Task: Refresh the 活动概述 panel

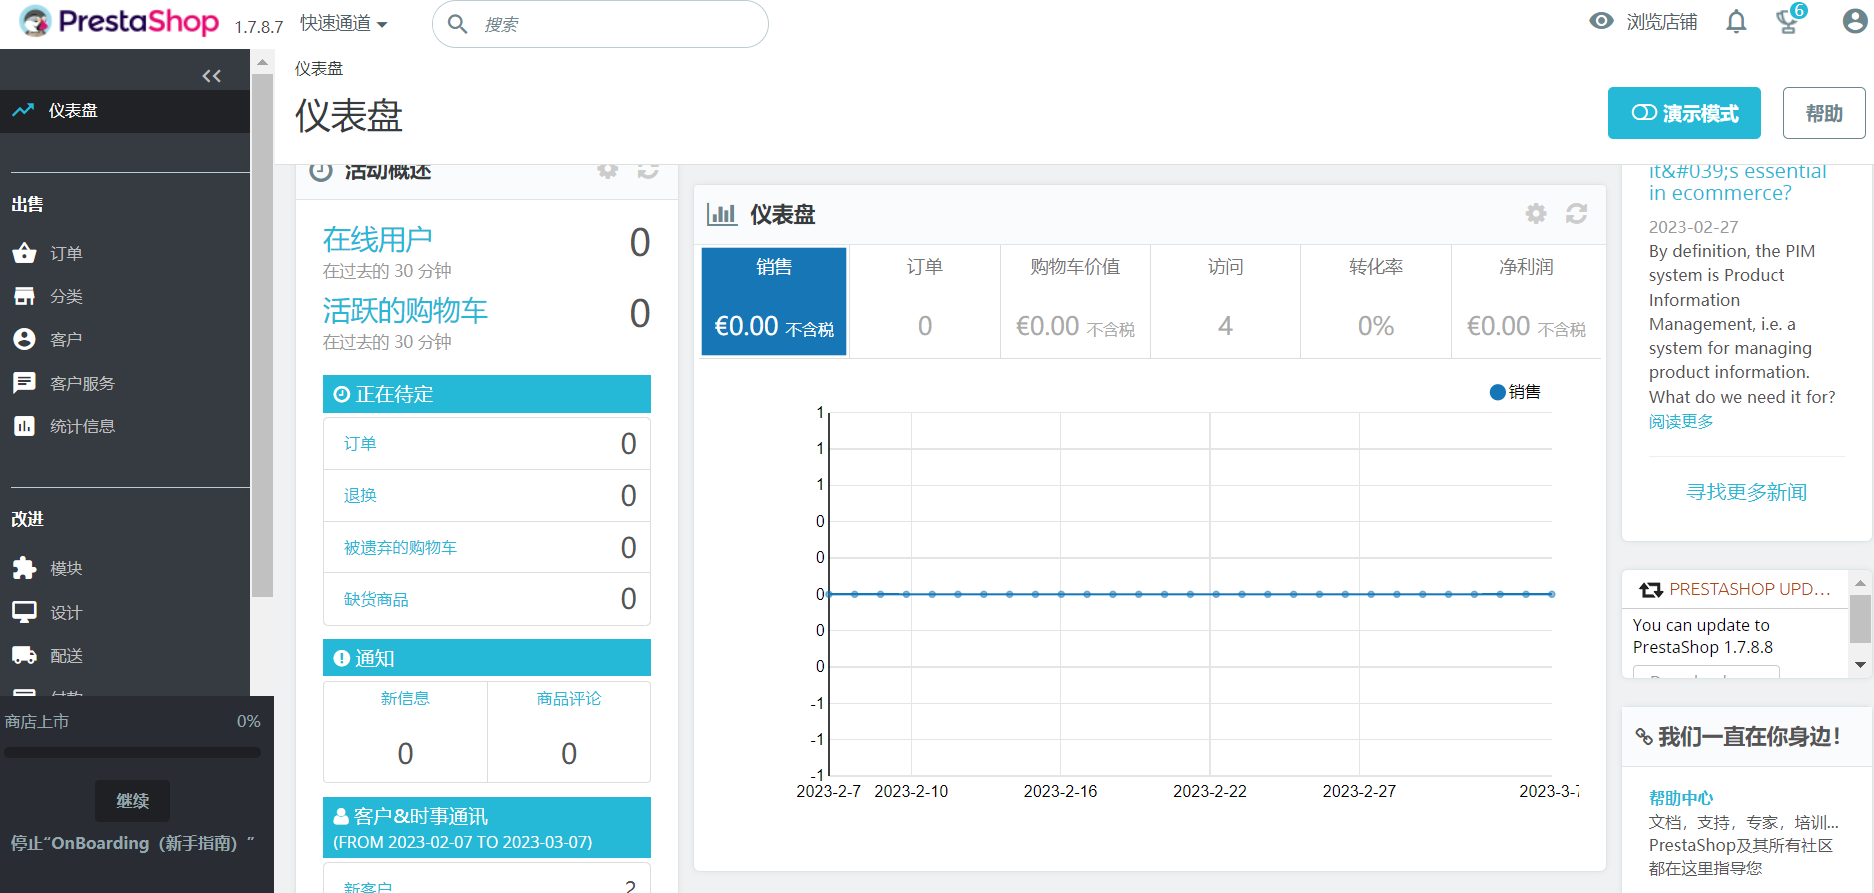Action: 648,170
